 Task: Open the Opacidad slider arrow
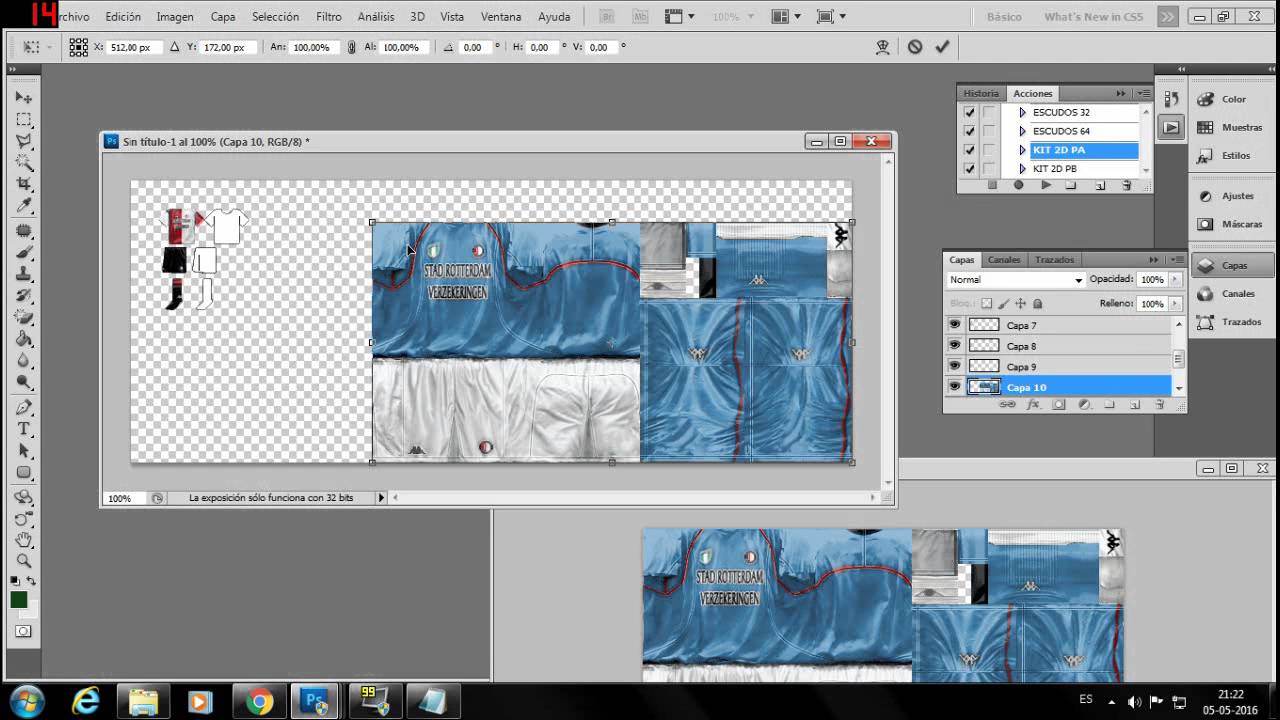pos(1175,280)
